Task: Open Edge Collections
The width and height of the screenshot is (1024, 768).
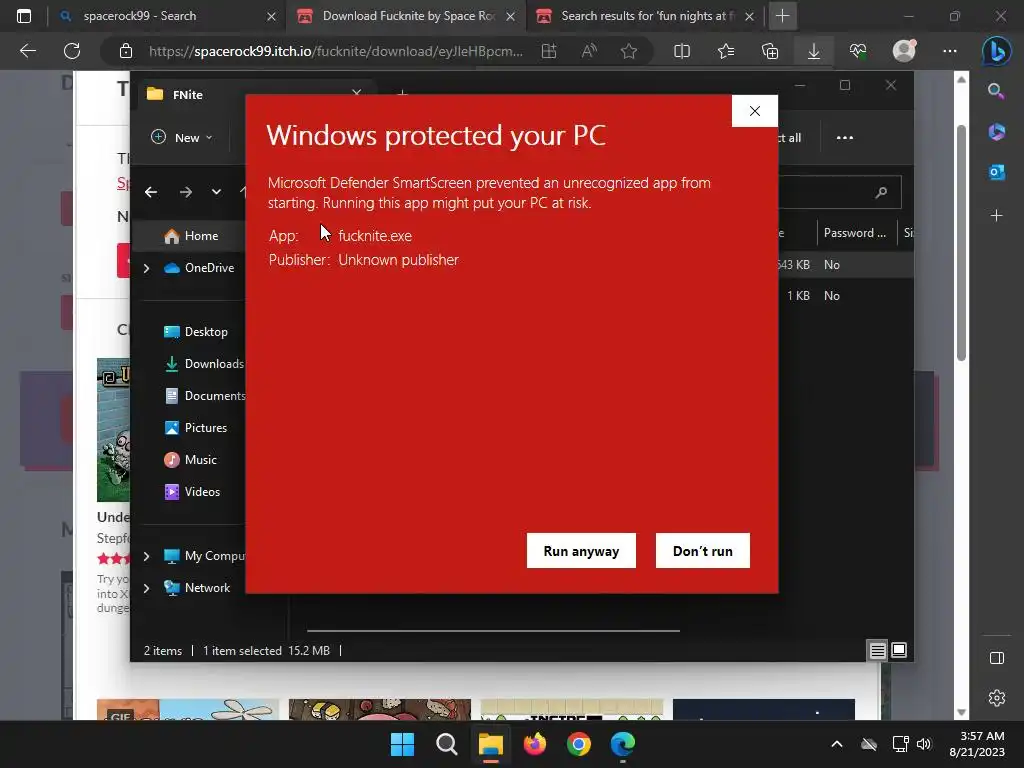Action: coord(770,51)
